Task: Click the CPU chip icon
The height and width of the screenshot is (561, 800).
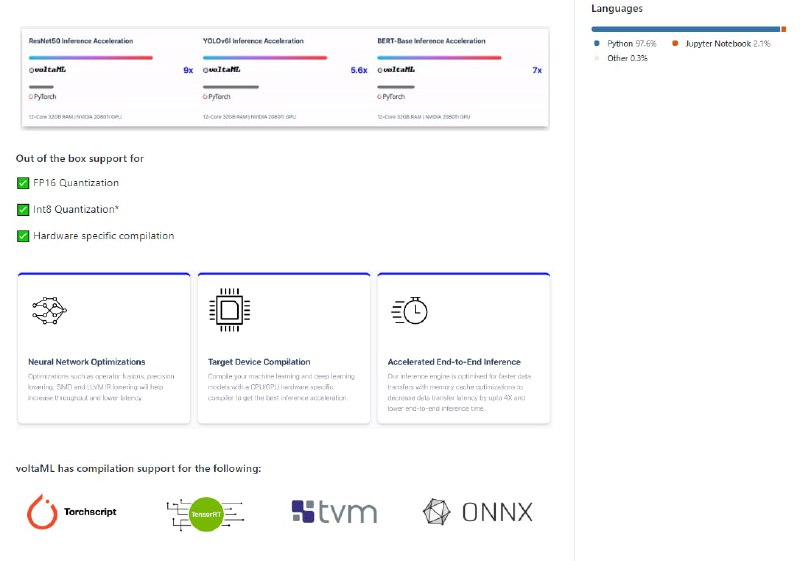Action: (227, 311)
